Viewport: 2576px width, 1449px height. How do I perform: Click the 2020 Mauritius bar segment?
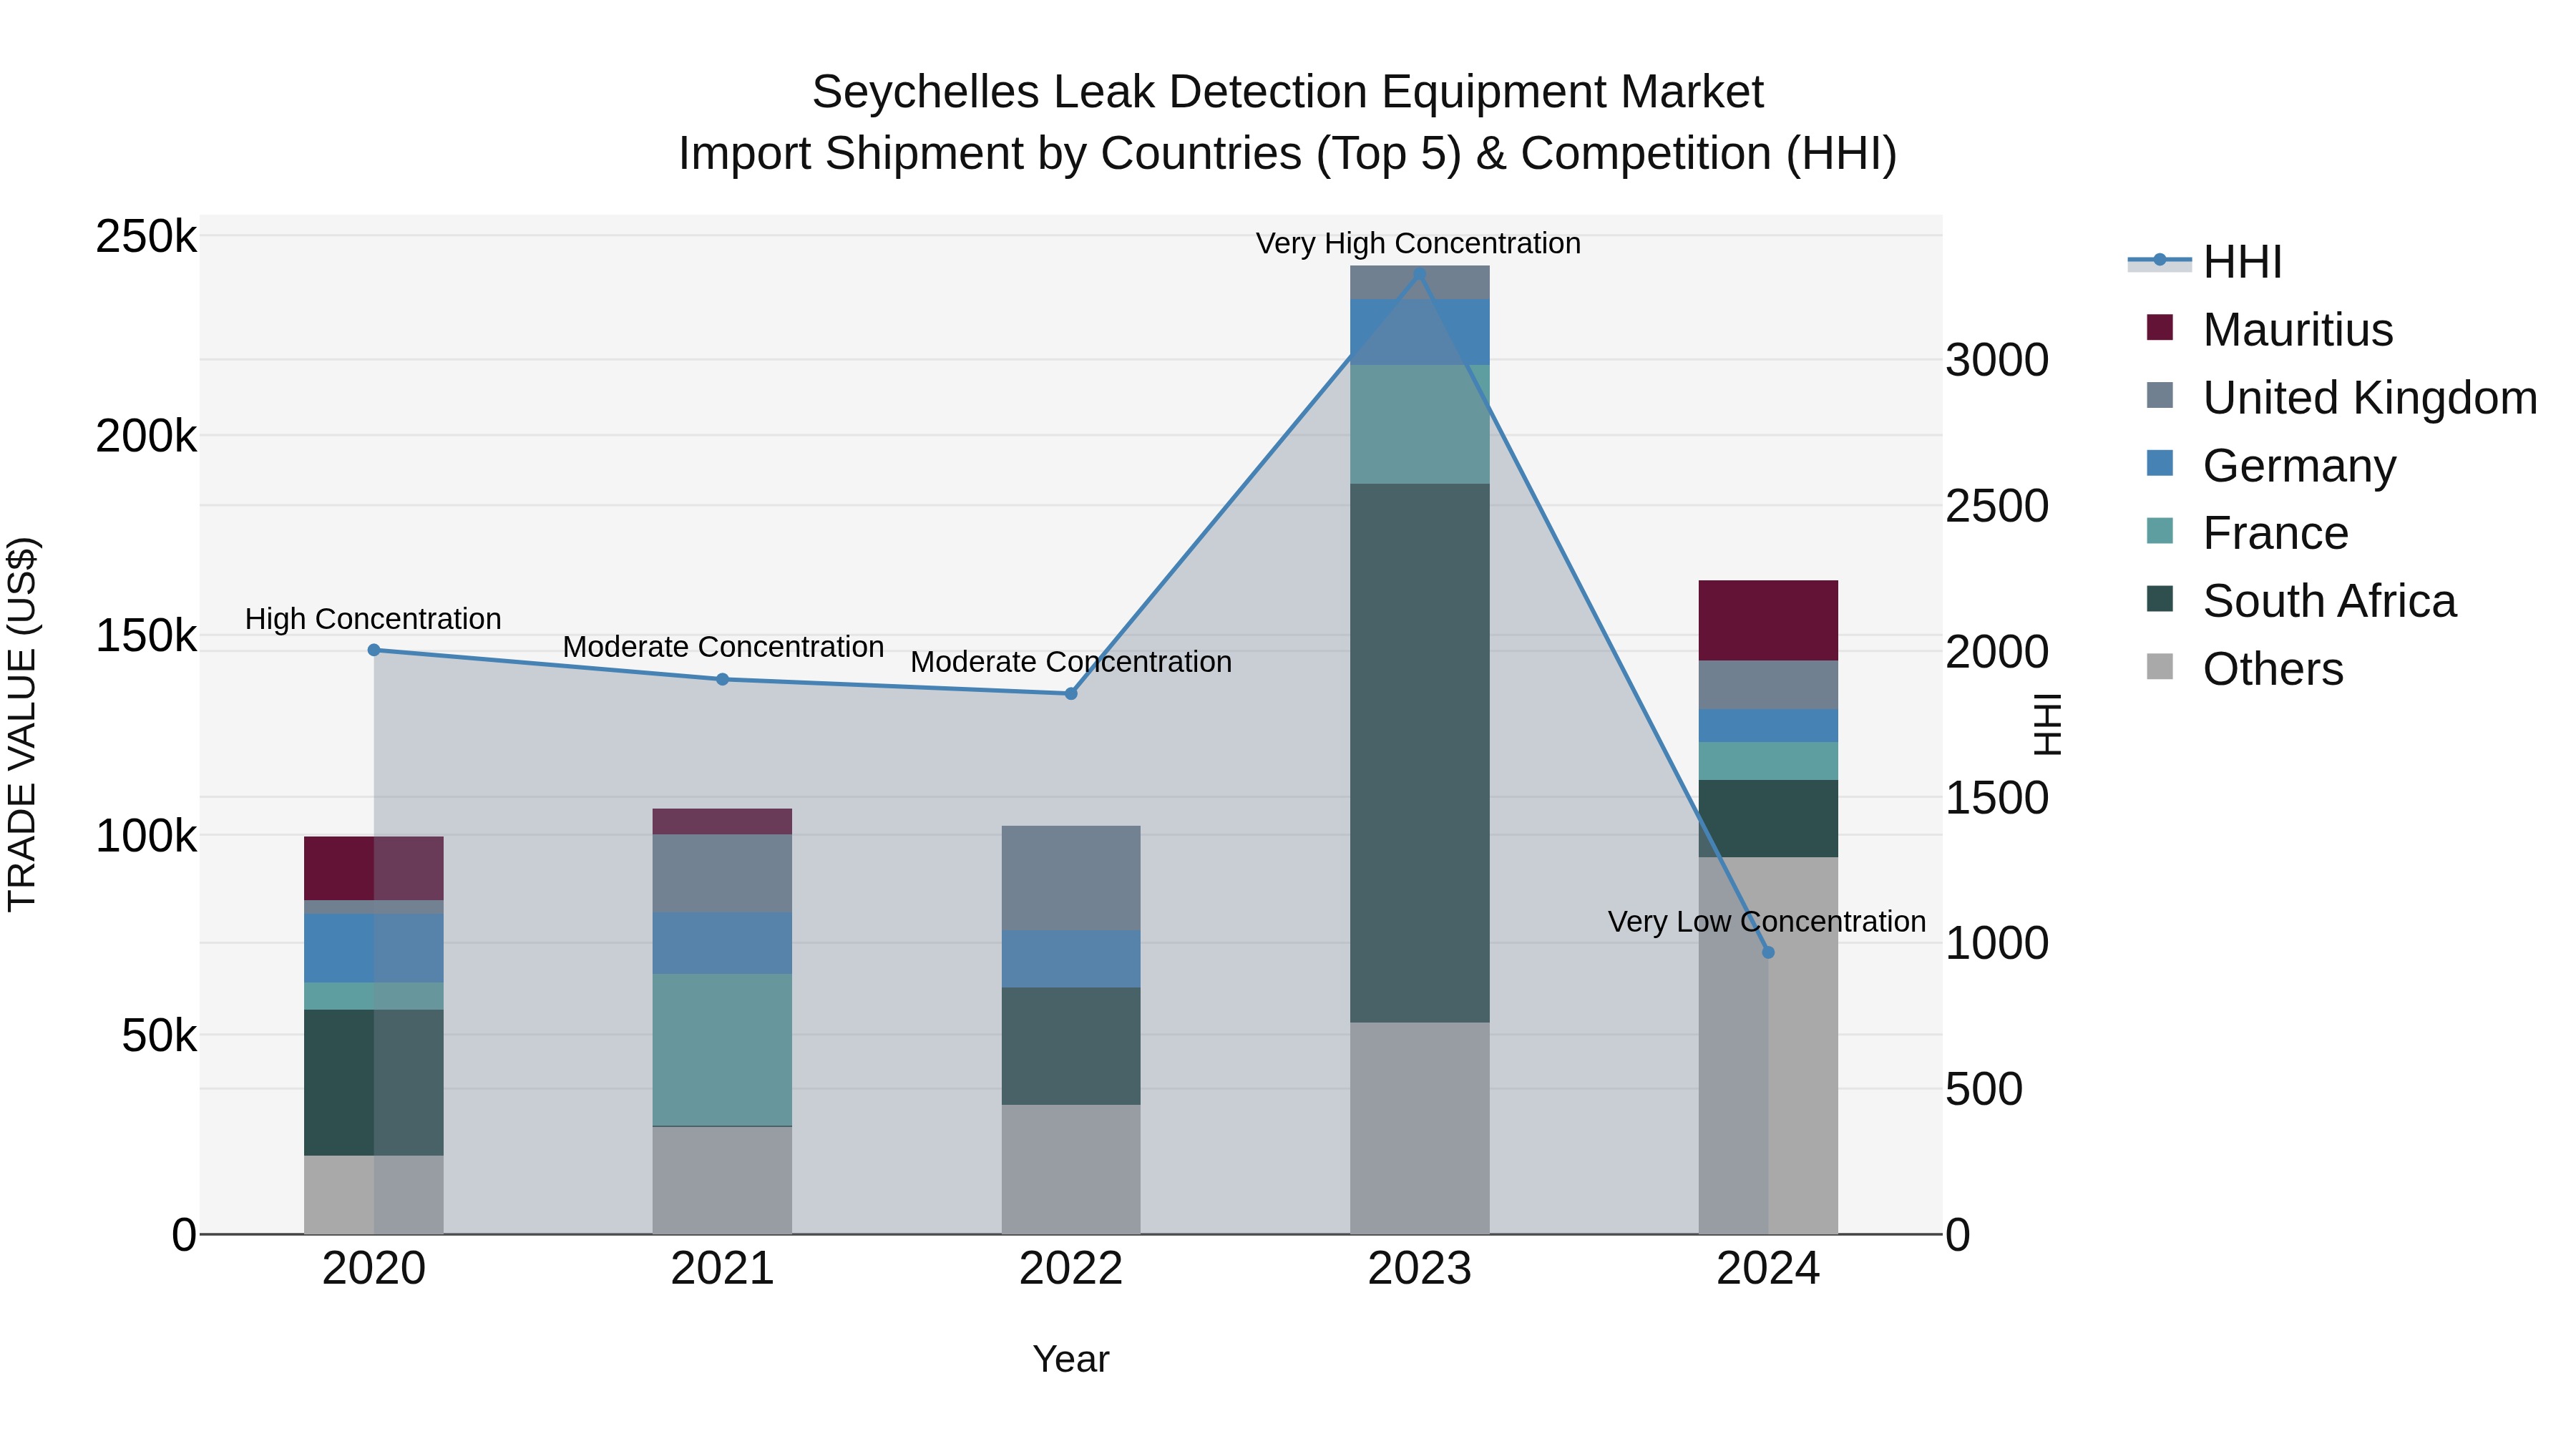374,869
